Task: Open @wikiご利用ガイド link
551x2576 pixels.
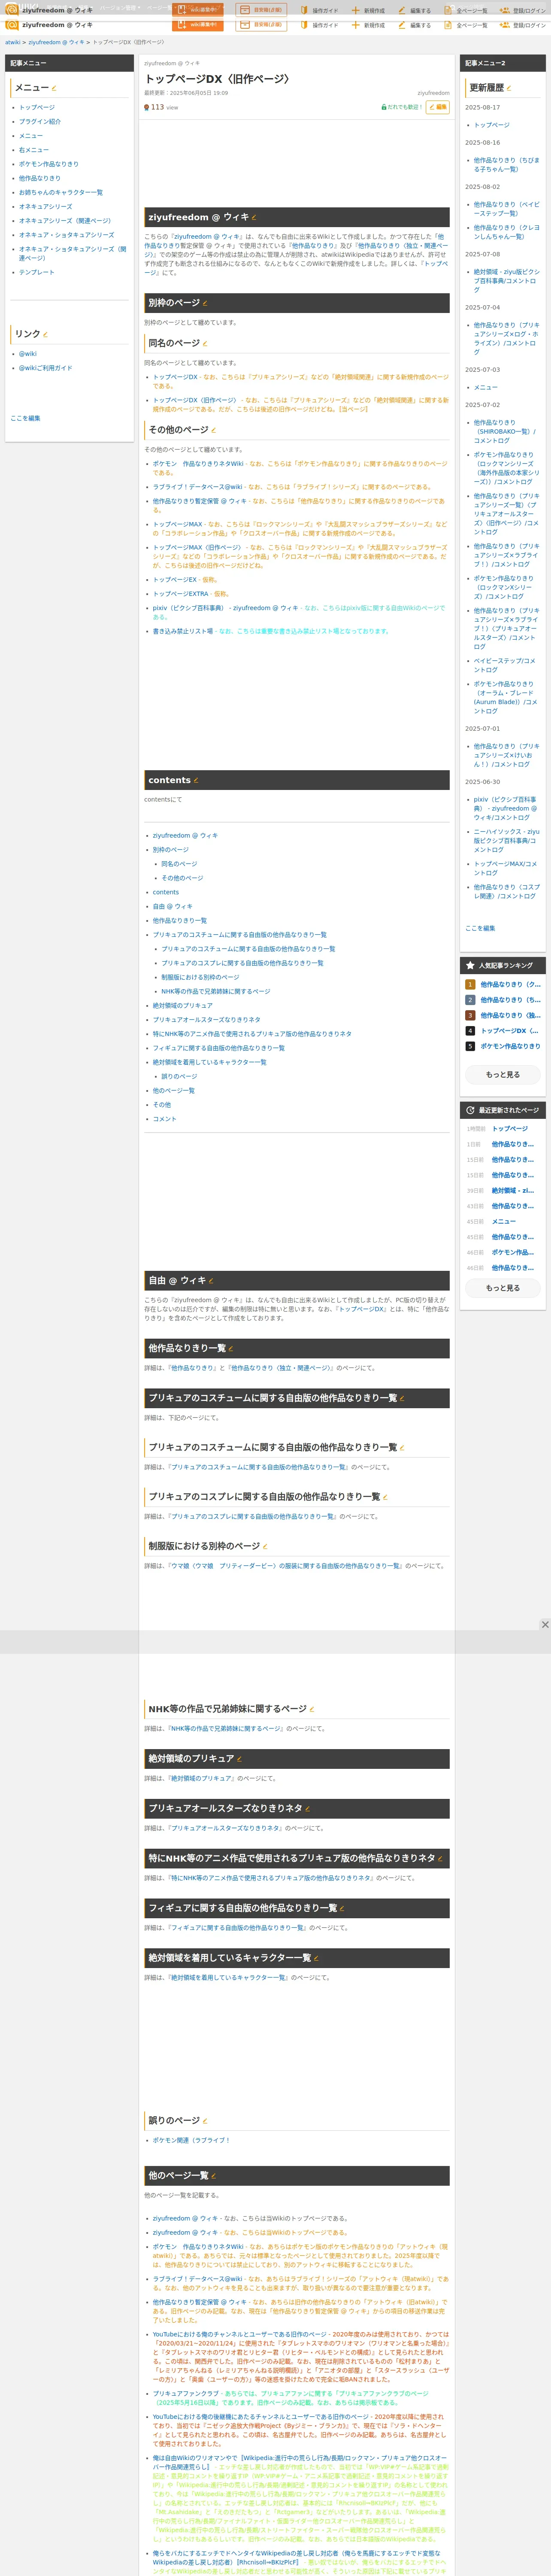Action: 46,368
